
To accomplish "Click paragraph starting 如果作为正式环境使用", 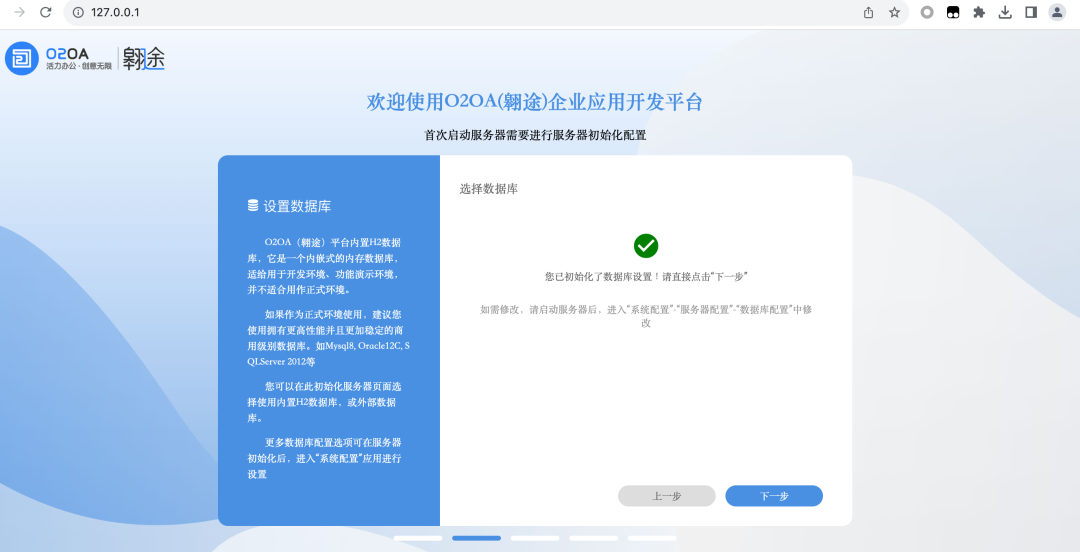I will tap(329, 338).
